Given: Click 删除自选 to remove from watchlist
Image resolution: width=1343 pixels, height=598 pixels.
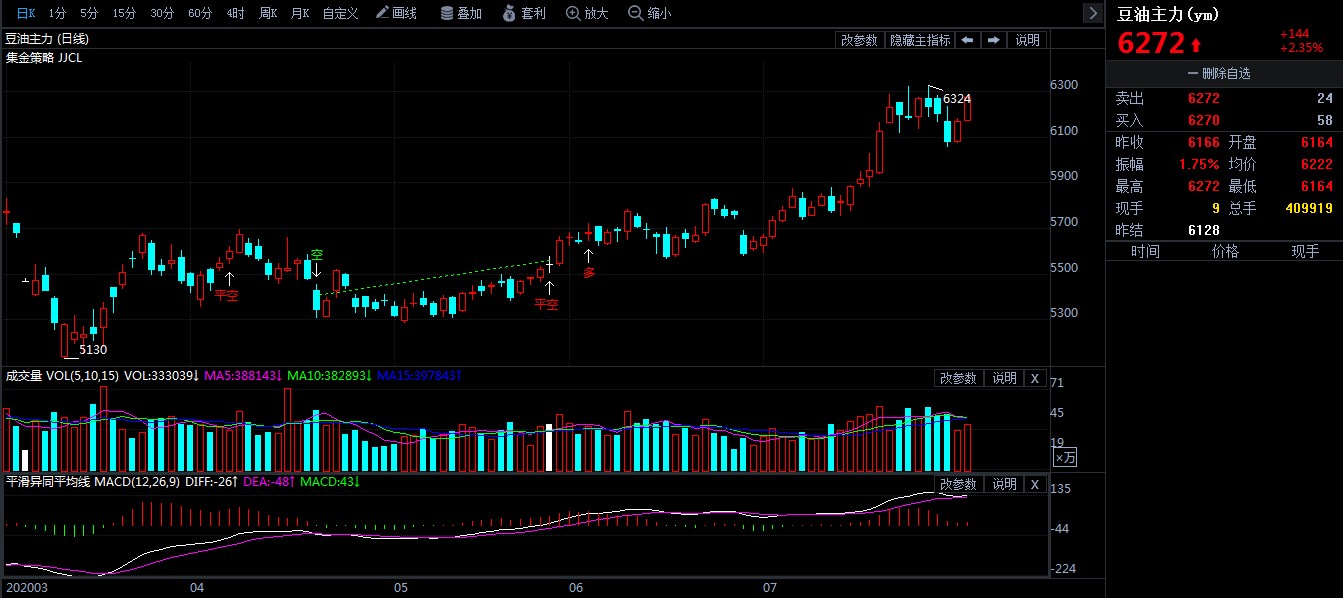Looking at the screenshot, I should [x=1224, y=74].
